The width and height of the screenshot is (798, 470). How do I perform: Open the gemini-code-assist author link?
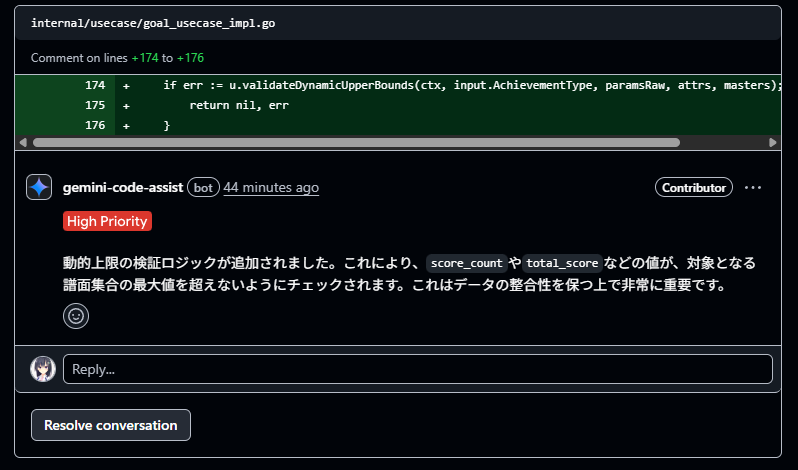[x=123, y=188]
